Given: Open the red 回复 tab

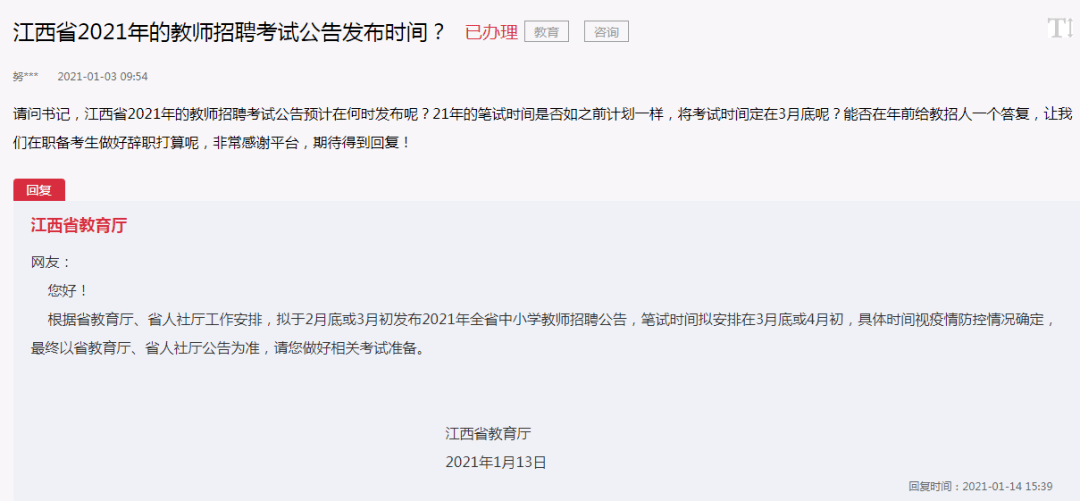Looking at the screenshot, I should pos(39,190).
